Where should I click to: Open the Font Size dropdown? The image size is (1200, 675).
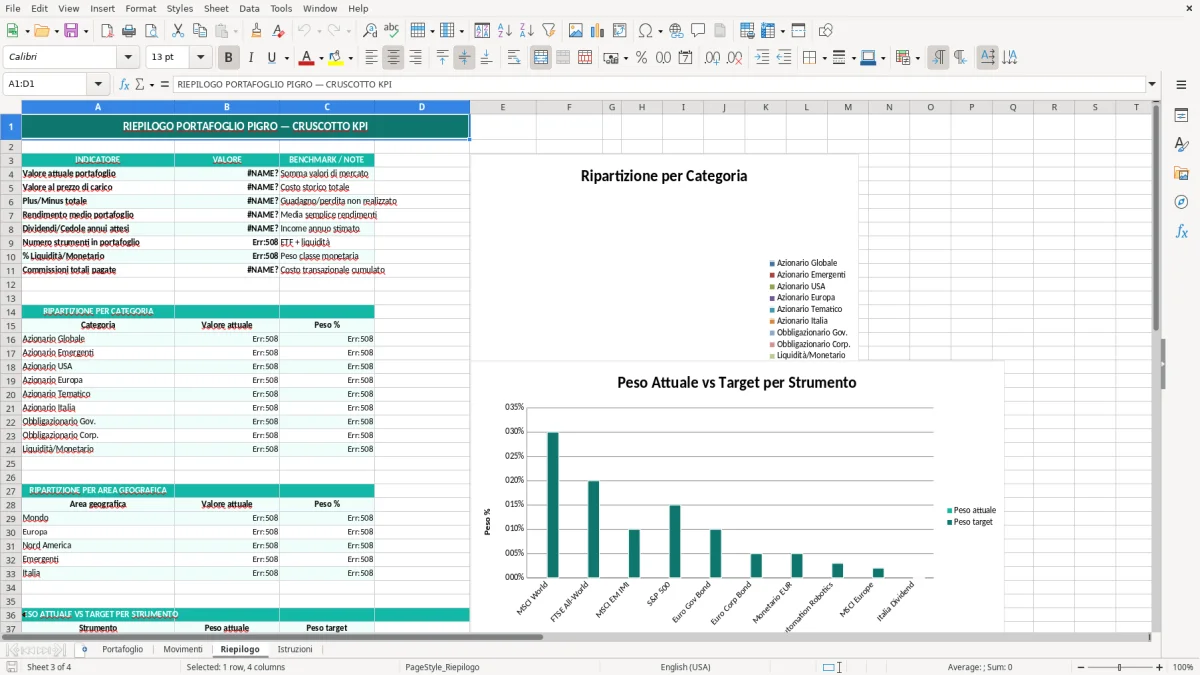click(x=201, y=58)
